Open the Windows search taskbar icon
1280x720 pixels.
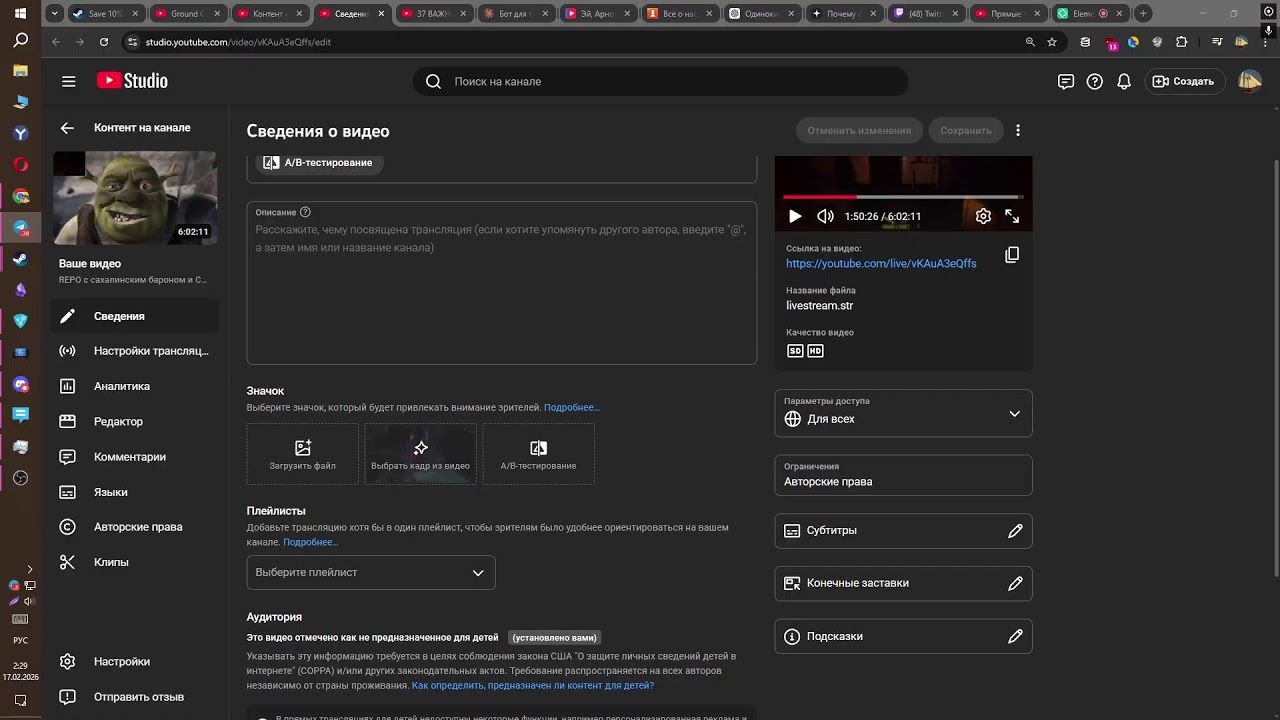20,41
